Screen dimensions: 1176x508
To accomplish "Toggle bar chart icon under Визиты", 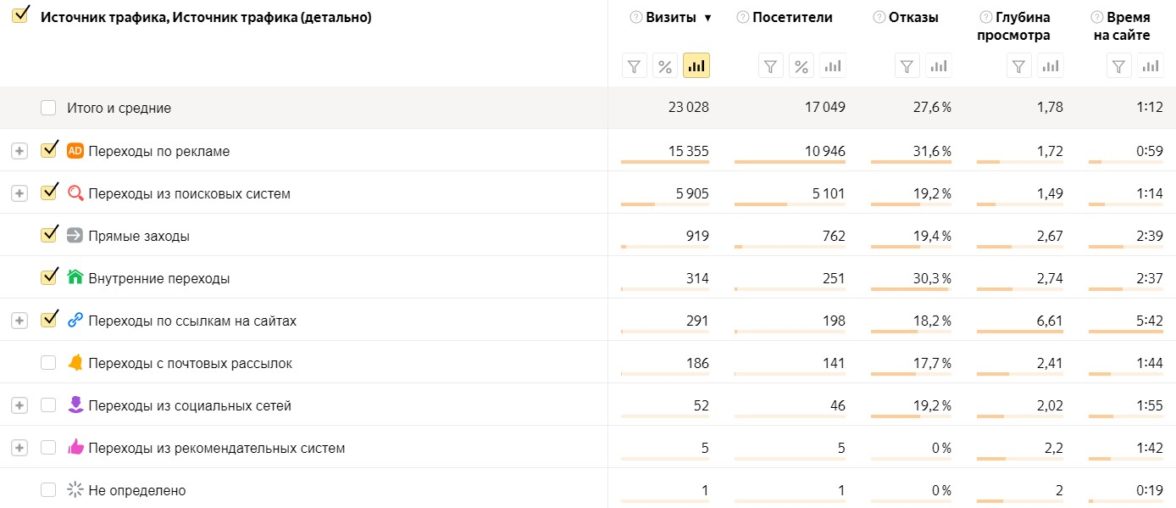I will [696, 66].
